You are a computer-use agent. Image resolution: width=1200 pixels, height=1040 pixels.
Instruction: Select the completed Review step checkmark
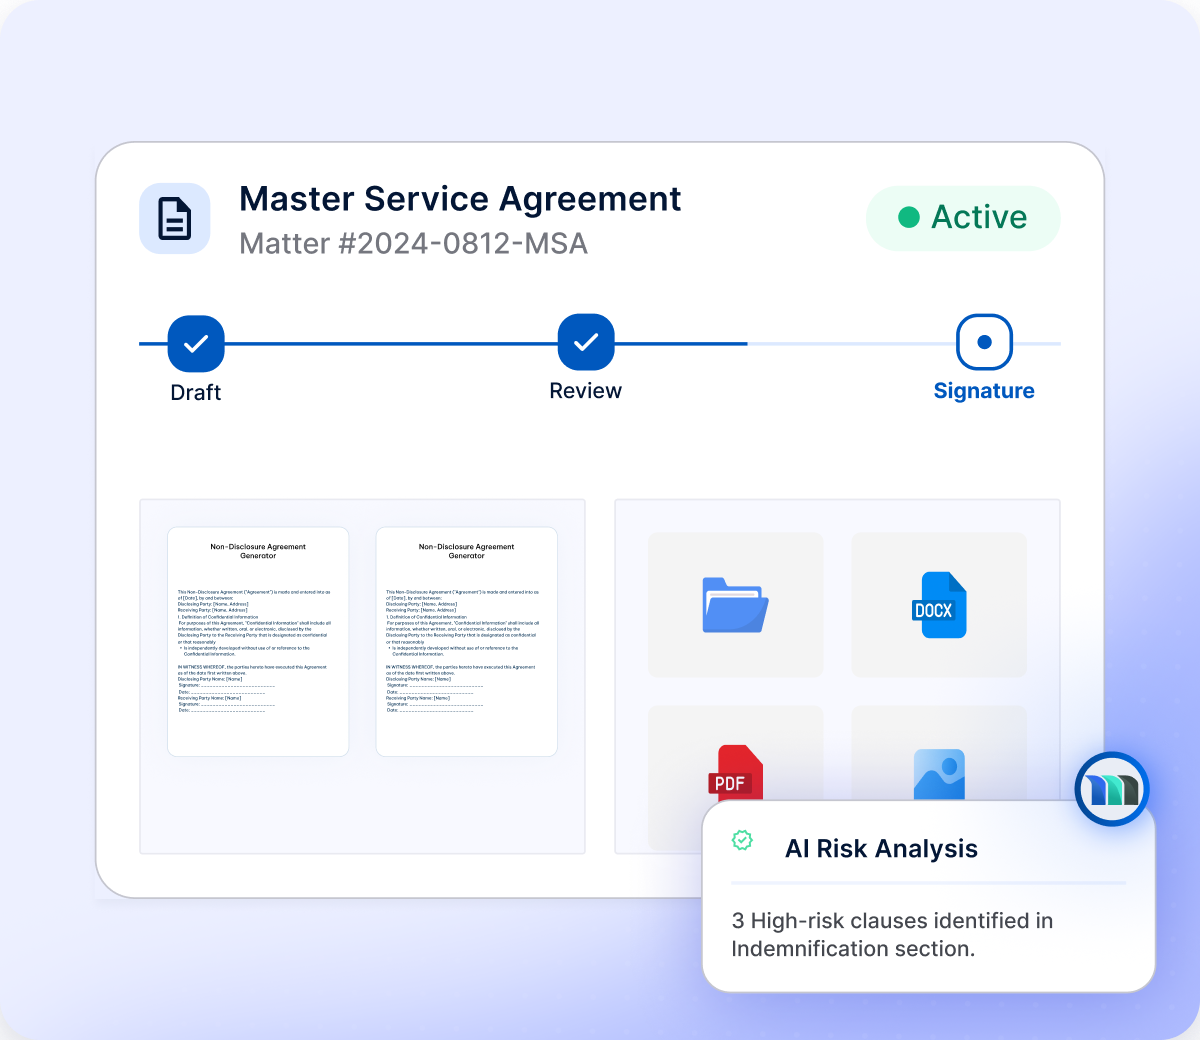tap(586, 342)
